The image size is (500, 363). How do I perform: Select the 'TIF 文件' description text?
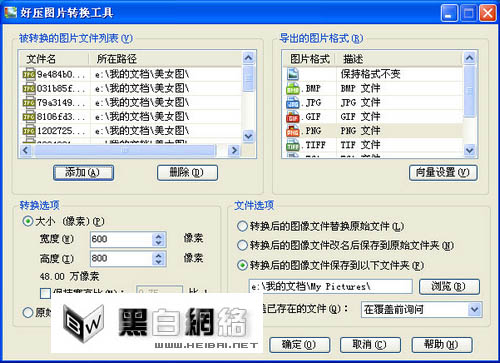pyautogui.click(x=360, y=145)
